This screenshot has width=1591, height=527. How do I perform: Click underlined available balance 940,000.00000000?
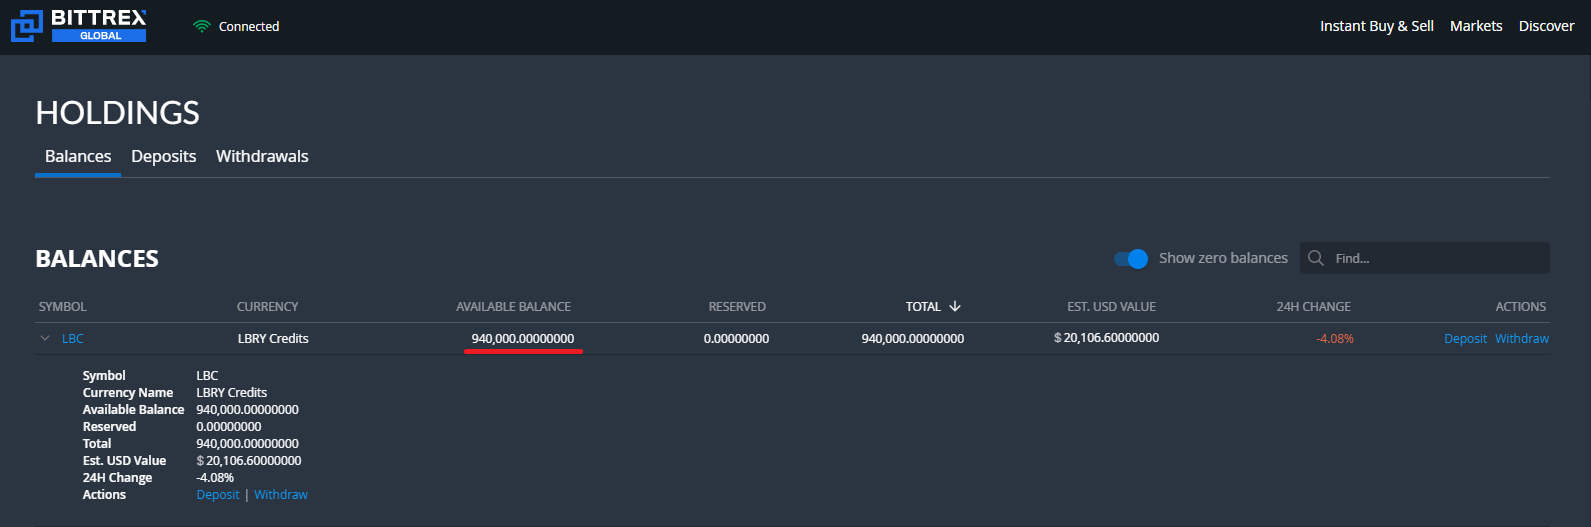(x=523, y=338)
